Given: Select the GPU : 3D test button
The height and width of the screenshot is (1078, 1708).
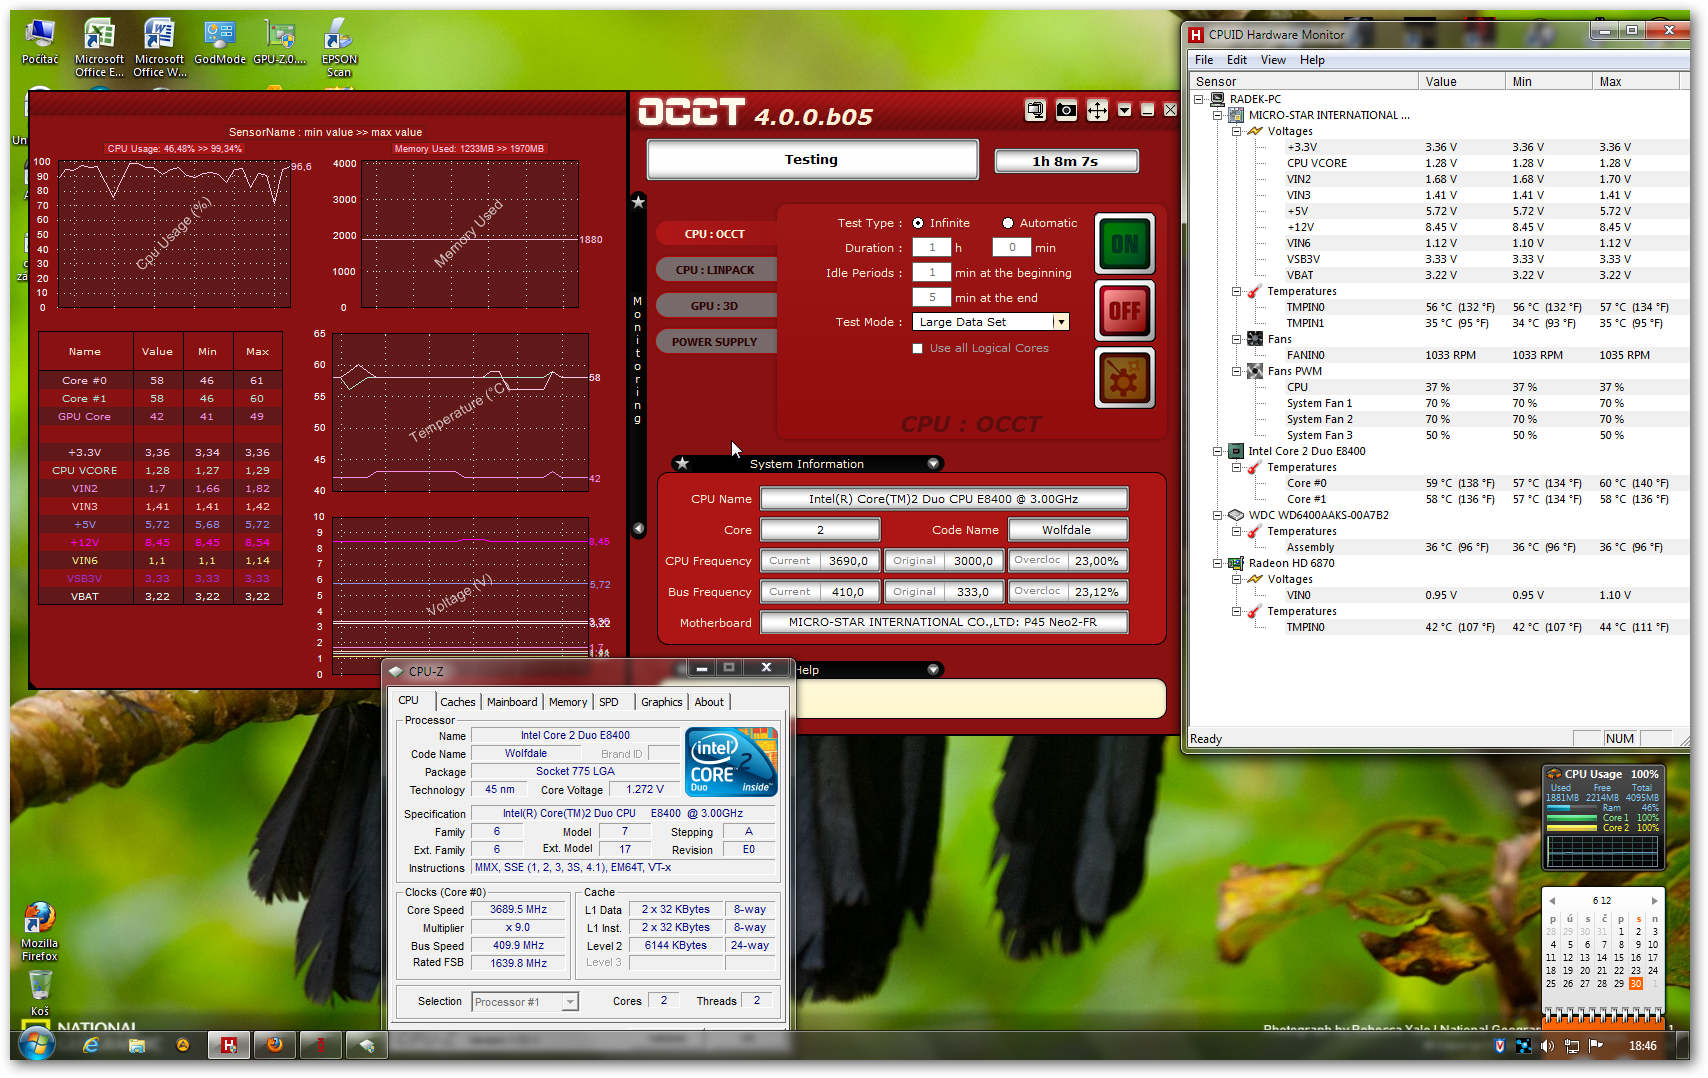Looking at the screenshot, I should pos(715,306).
